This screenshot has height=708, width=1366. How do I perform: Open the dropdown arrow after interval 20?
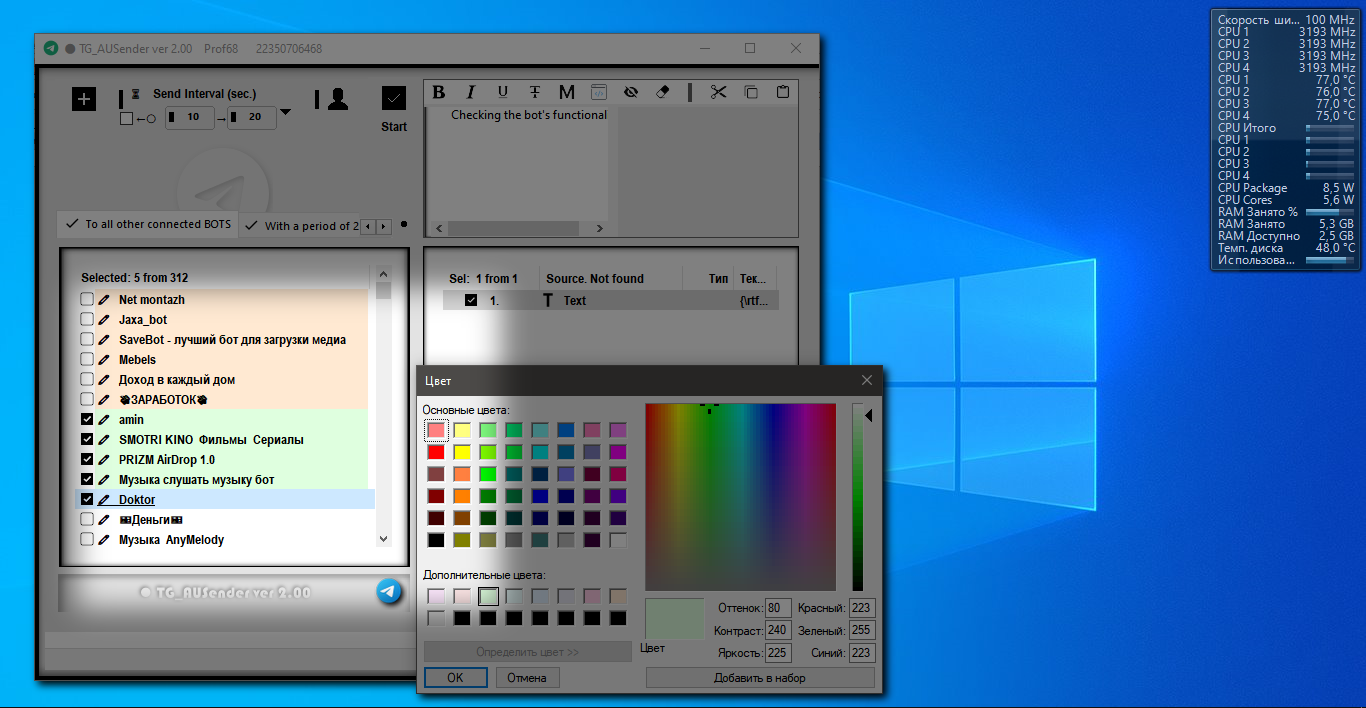[285, 113]
